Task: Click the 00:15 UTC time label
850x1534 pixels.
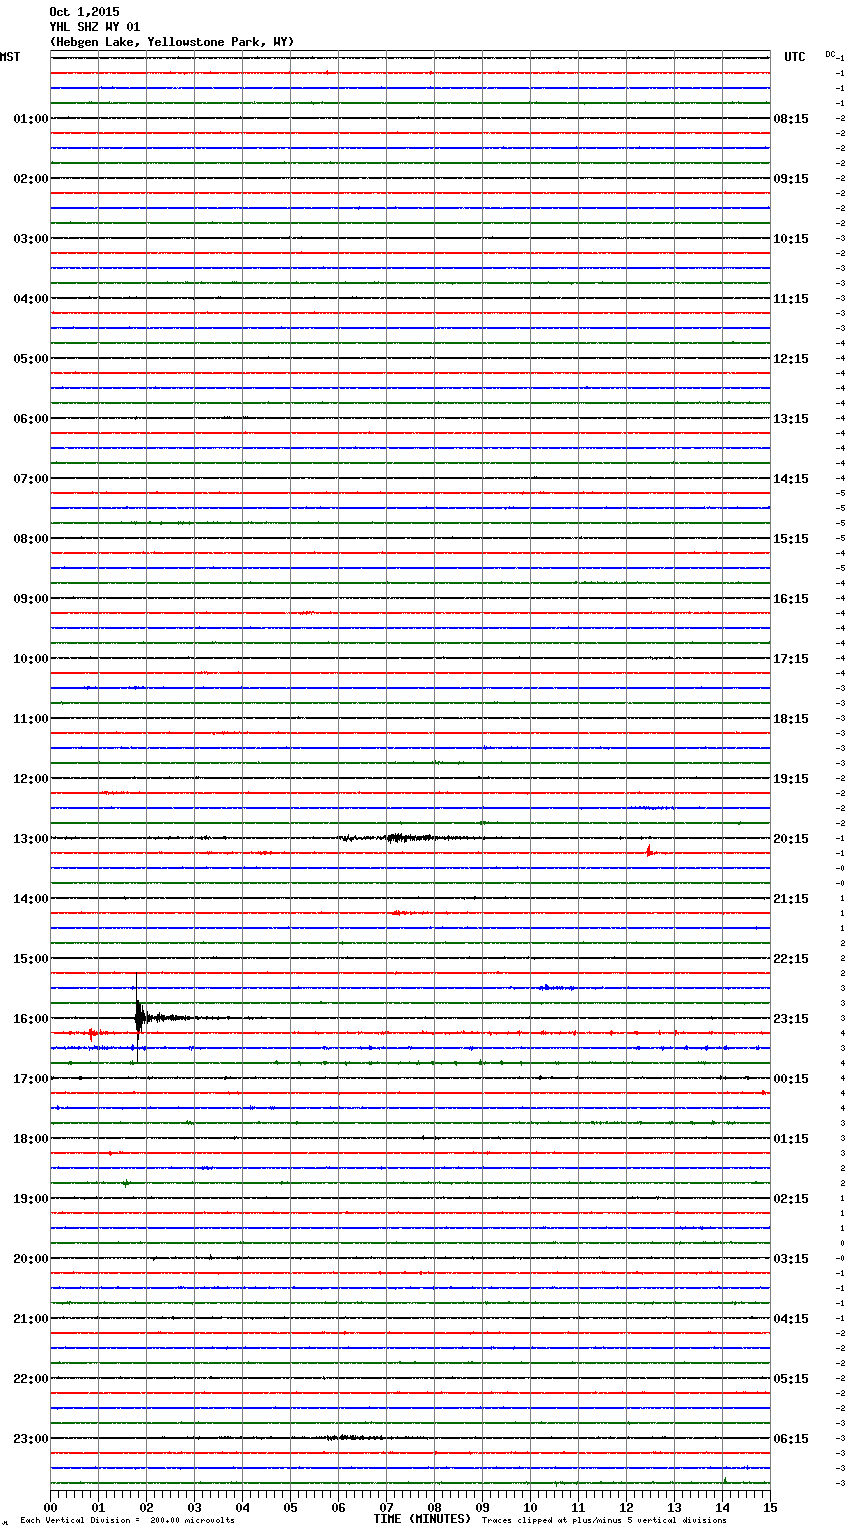Action: [791, 1079]
